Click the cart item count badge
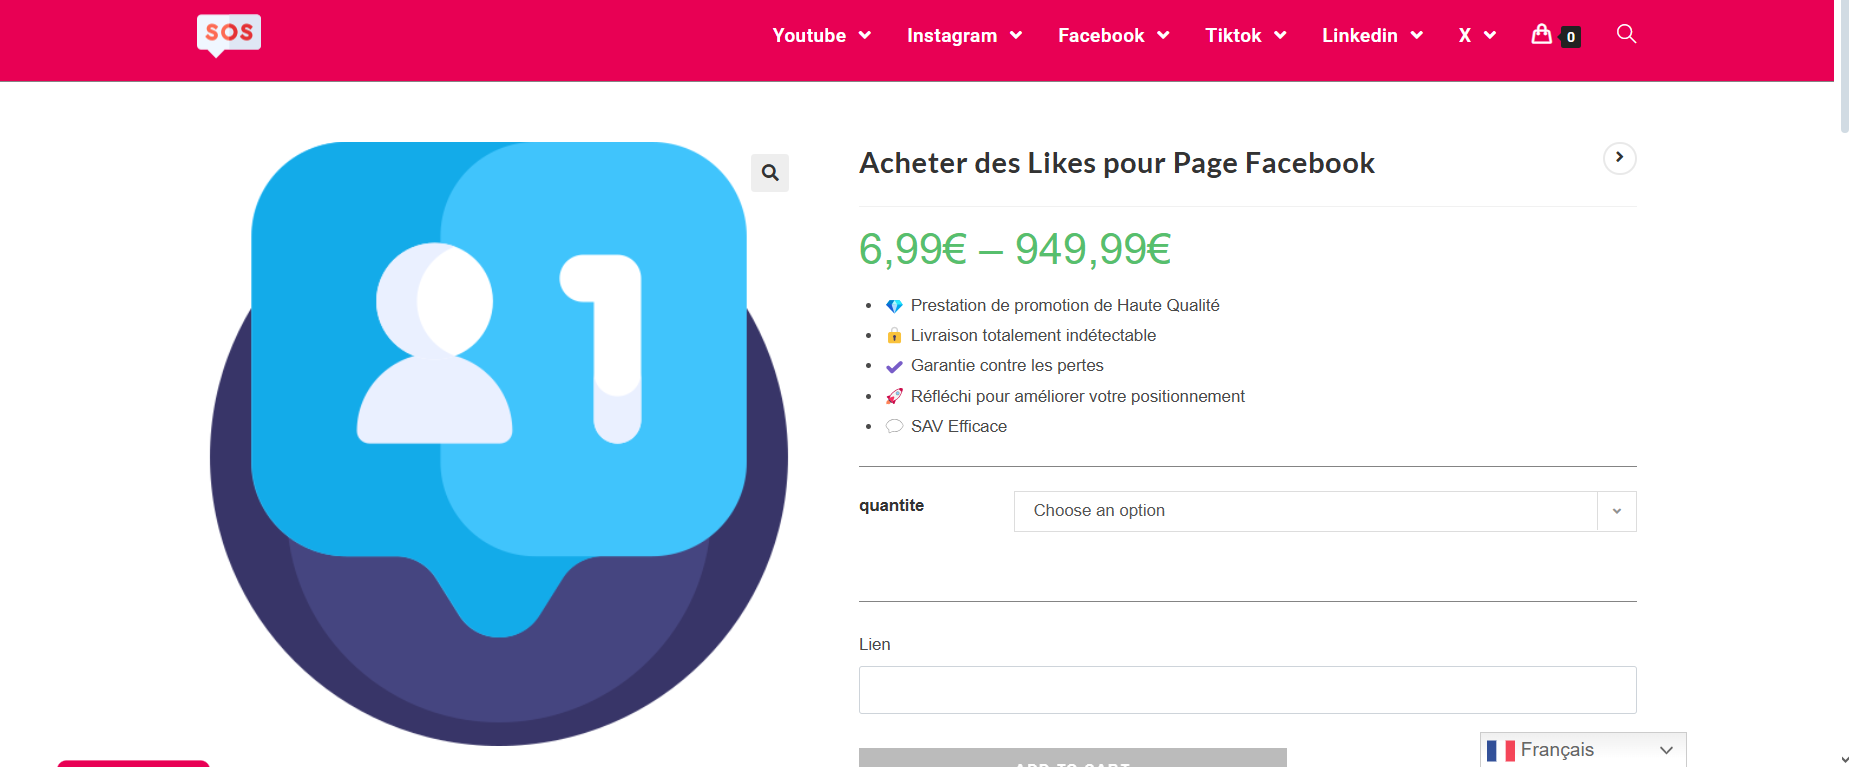1853x767 pixels. pyautogui.click(x=1571, y=37)
